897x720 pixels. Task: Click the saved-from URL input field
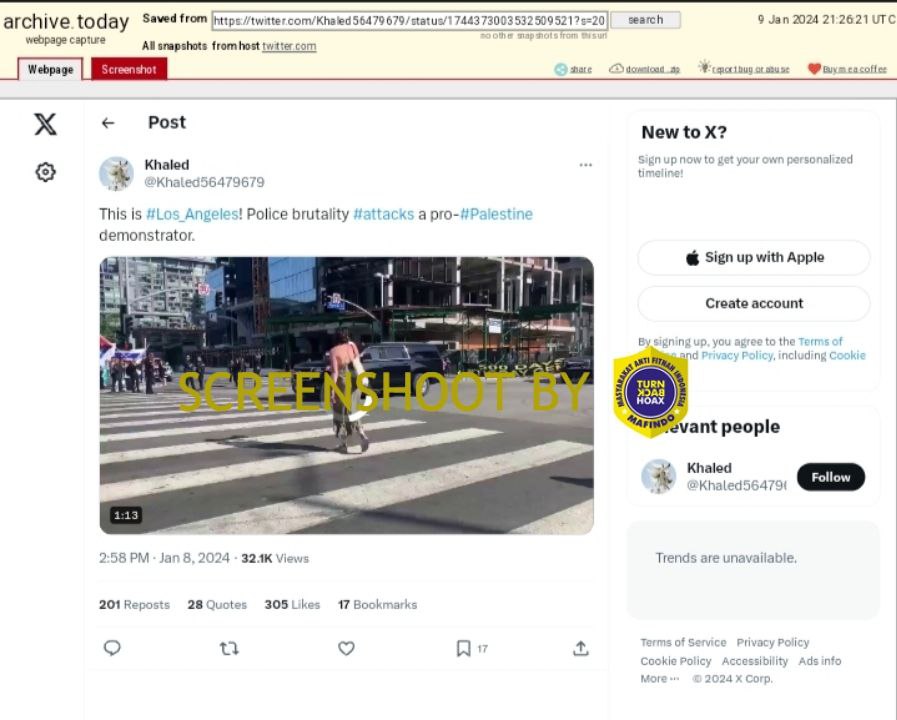(x=409, y=20)
